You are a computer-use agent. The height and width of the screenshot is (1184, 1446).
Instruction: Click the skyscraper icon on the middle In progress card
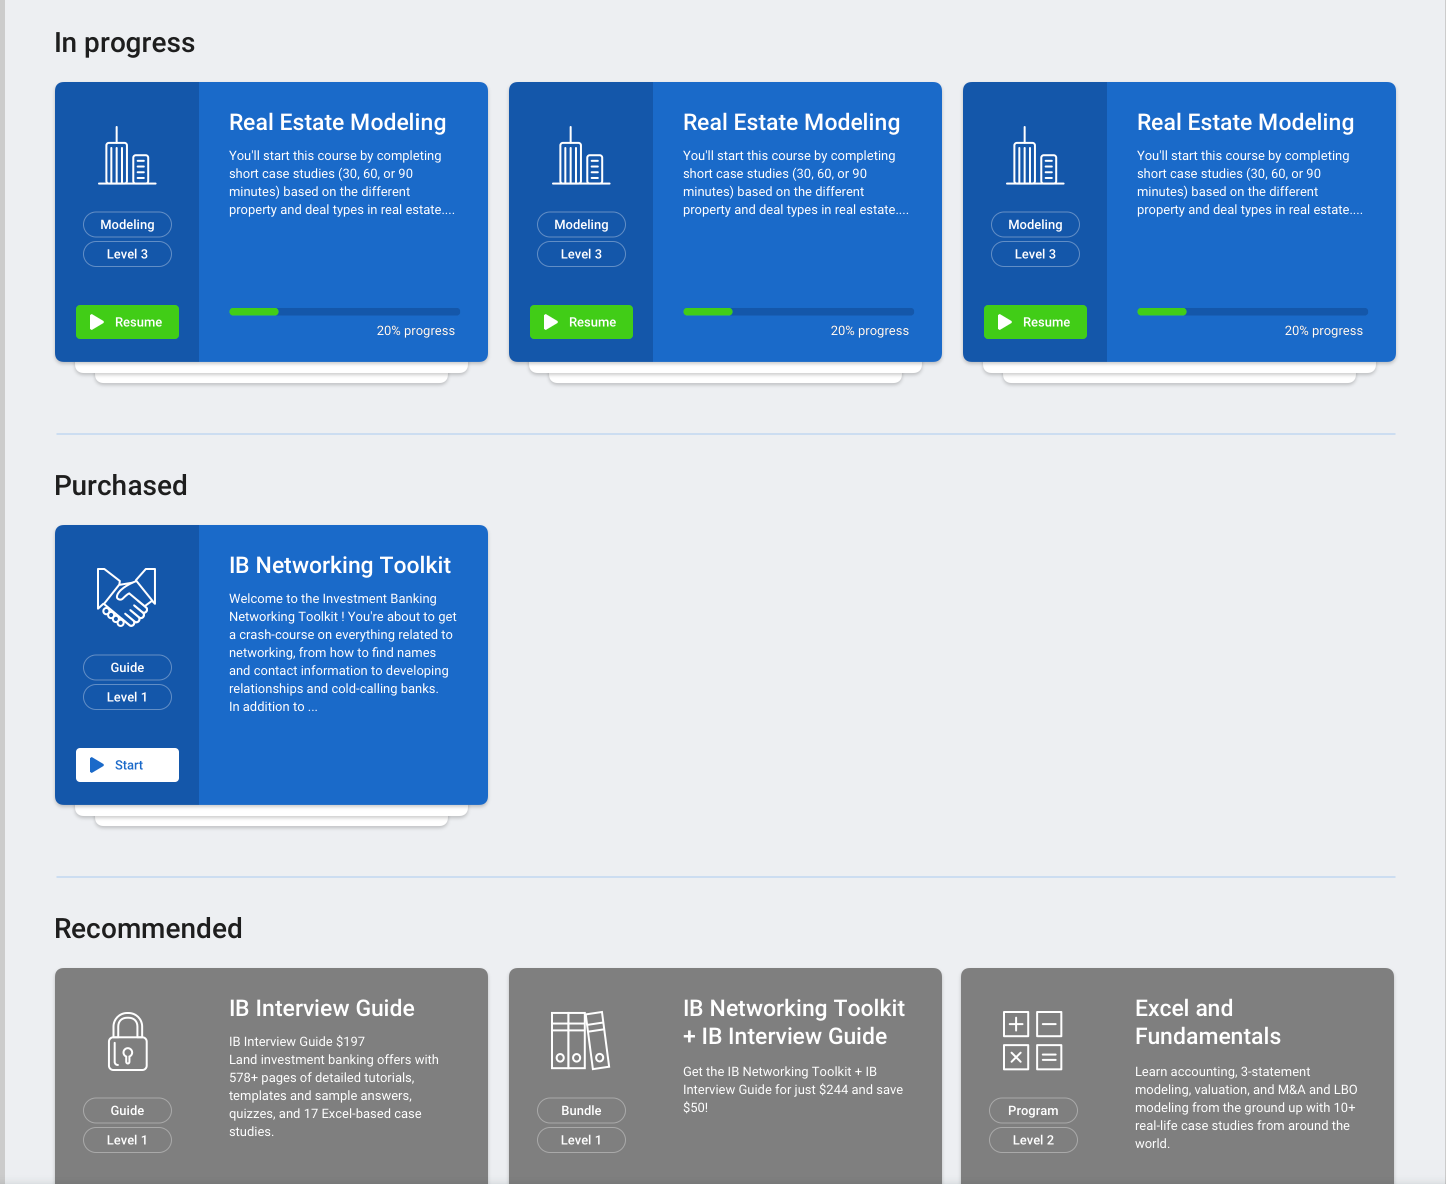[581, 156]
